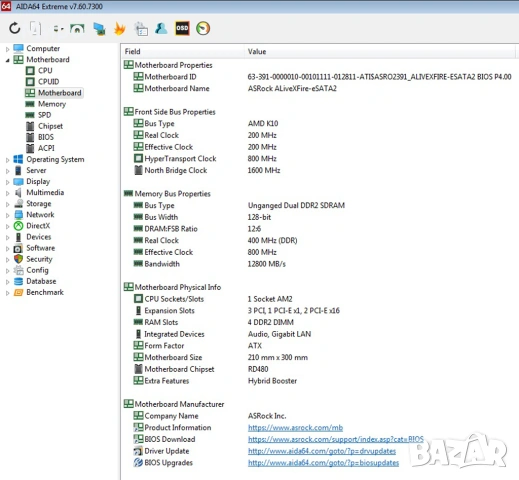This screenshot has height=480, width=519.
Task: Click the Multimedia speaker icon
Action: [18, 193]
